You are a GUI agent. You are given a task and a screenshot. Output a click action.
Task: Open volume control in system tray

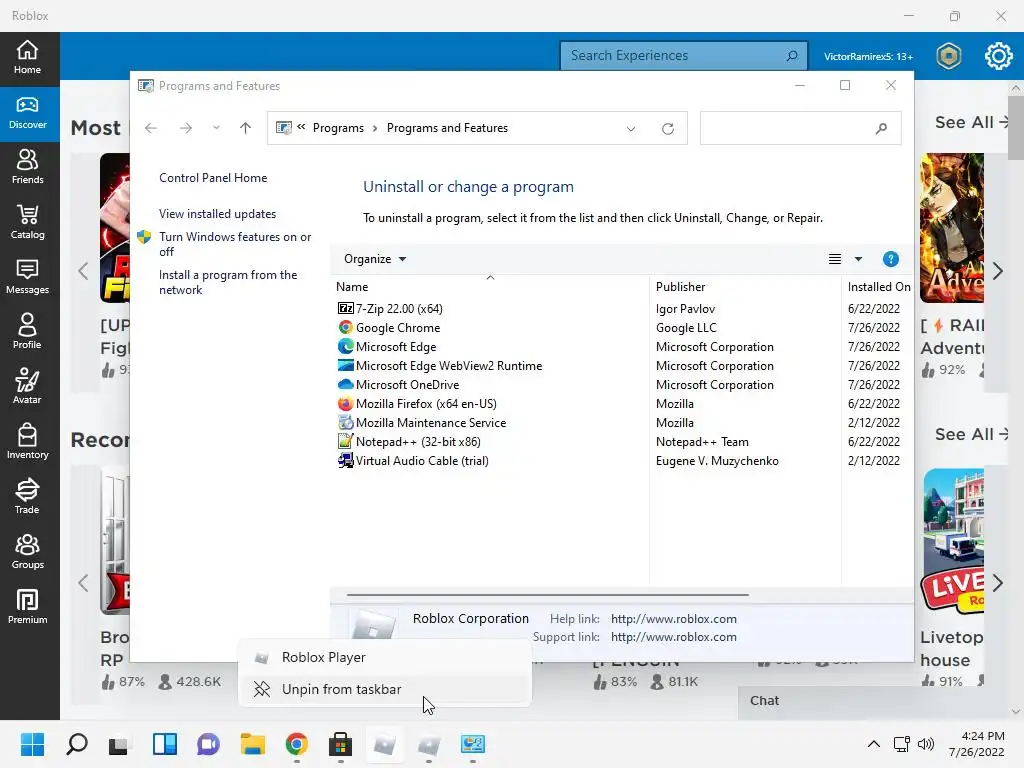[925, 744]
